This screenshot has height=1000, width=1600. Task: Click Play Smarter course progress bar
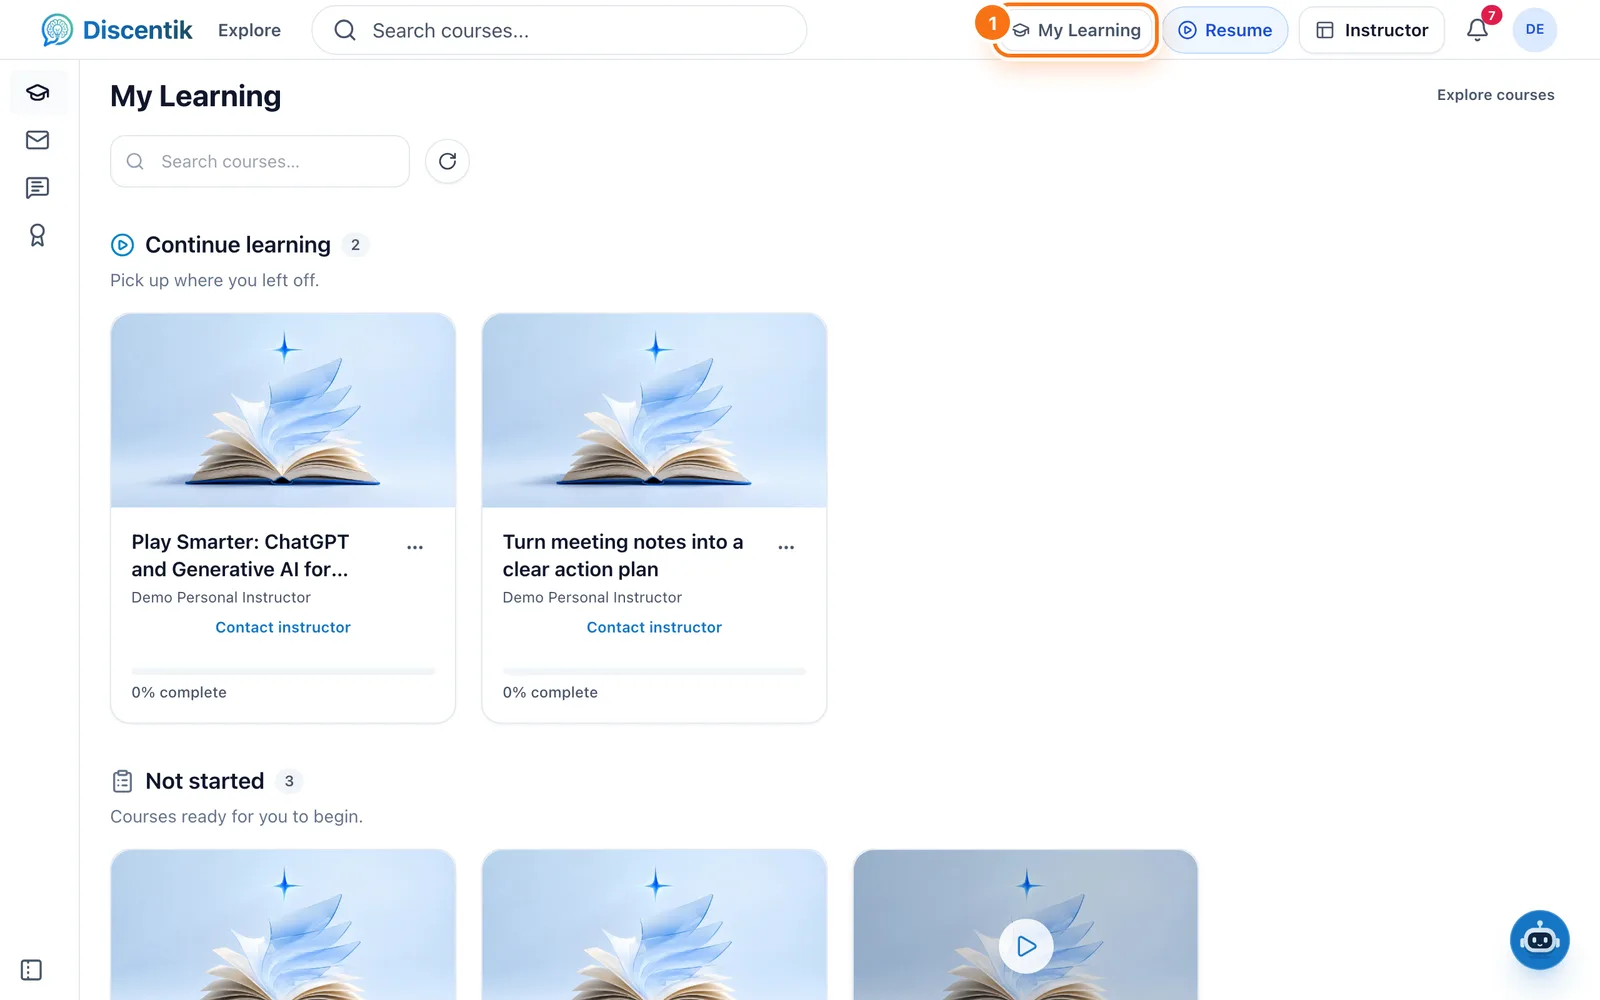click(x=283, y=671)
